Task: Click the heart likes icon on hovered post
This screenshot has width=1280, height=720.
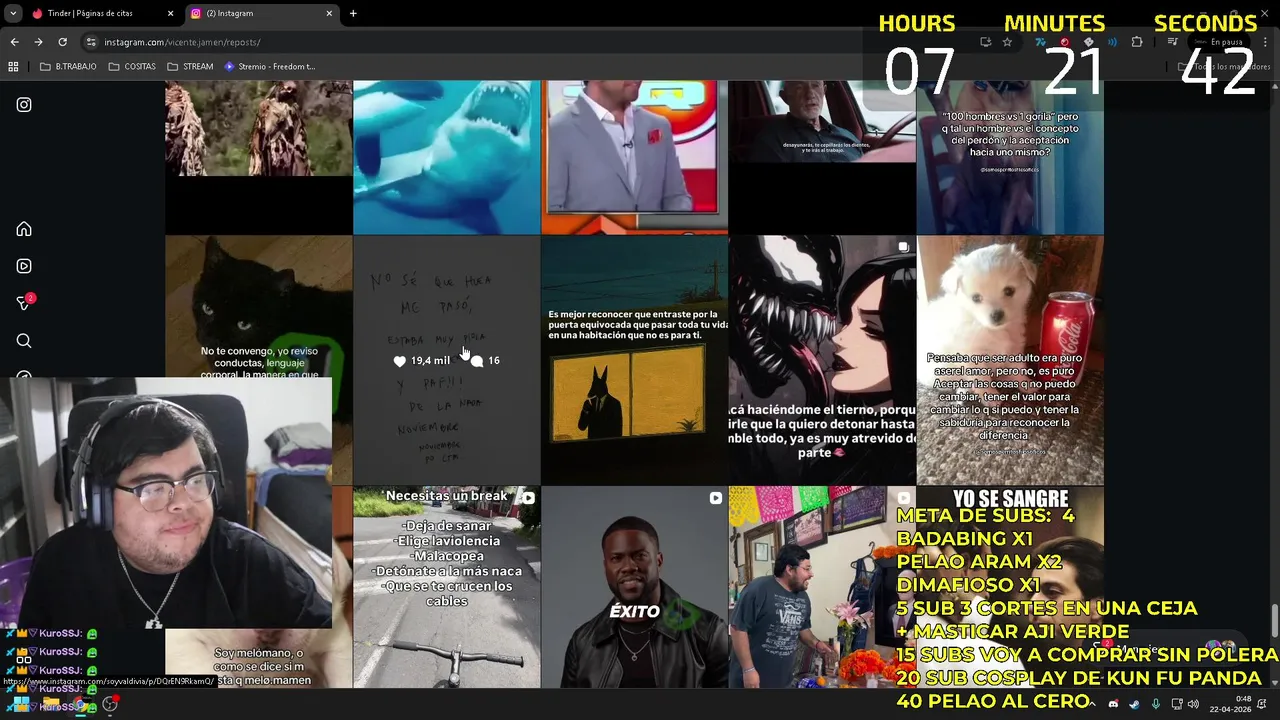Action: click(400, 361)
